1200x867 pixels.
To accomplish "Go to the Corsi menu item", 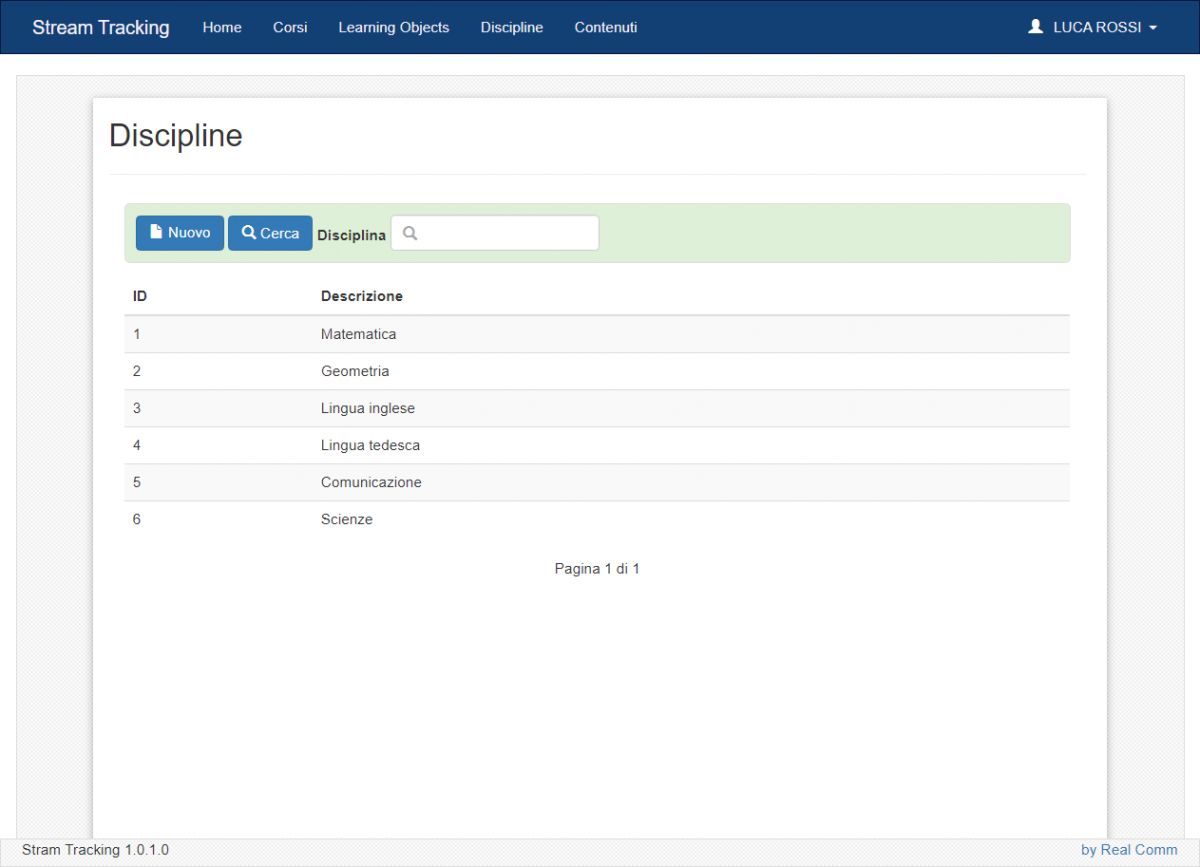I will click(290, 27).
